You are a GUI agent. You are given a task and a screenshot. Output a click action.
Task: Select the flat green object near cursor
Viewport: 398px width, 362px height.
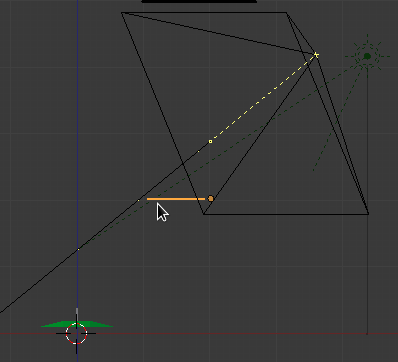76,324
